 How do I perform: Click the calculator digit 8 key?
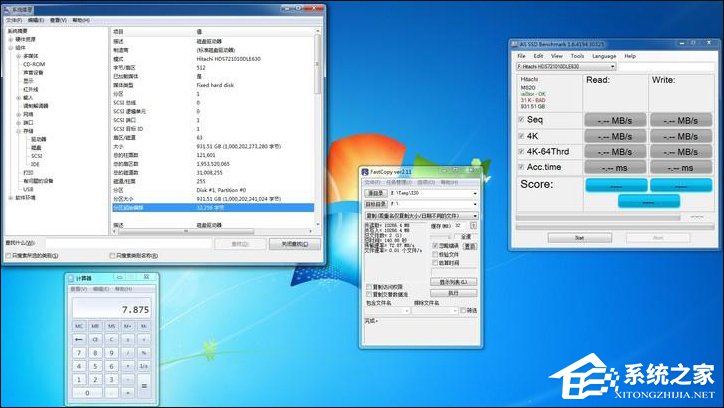tap(95, 353)
